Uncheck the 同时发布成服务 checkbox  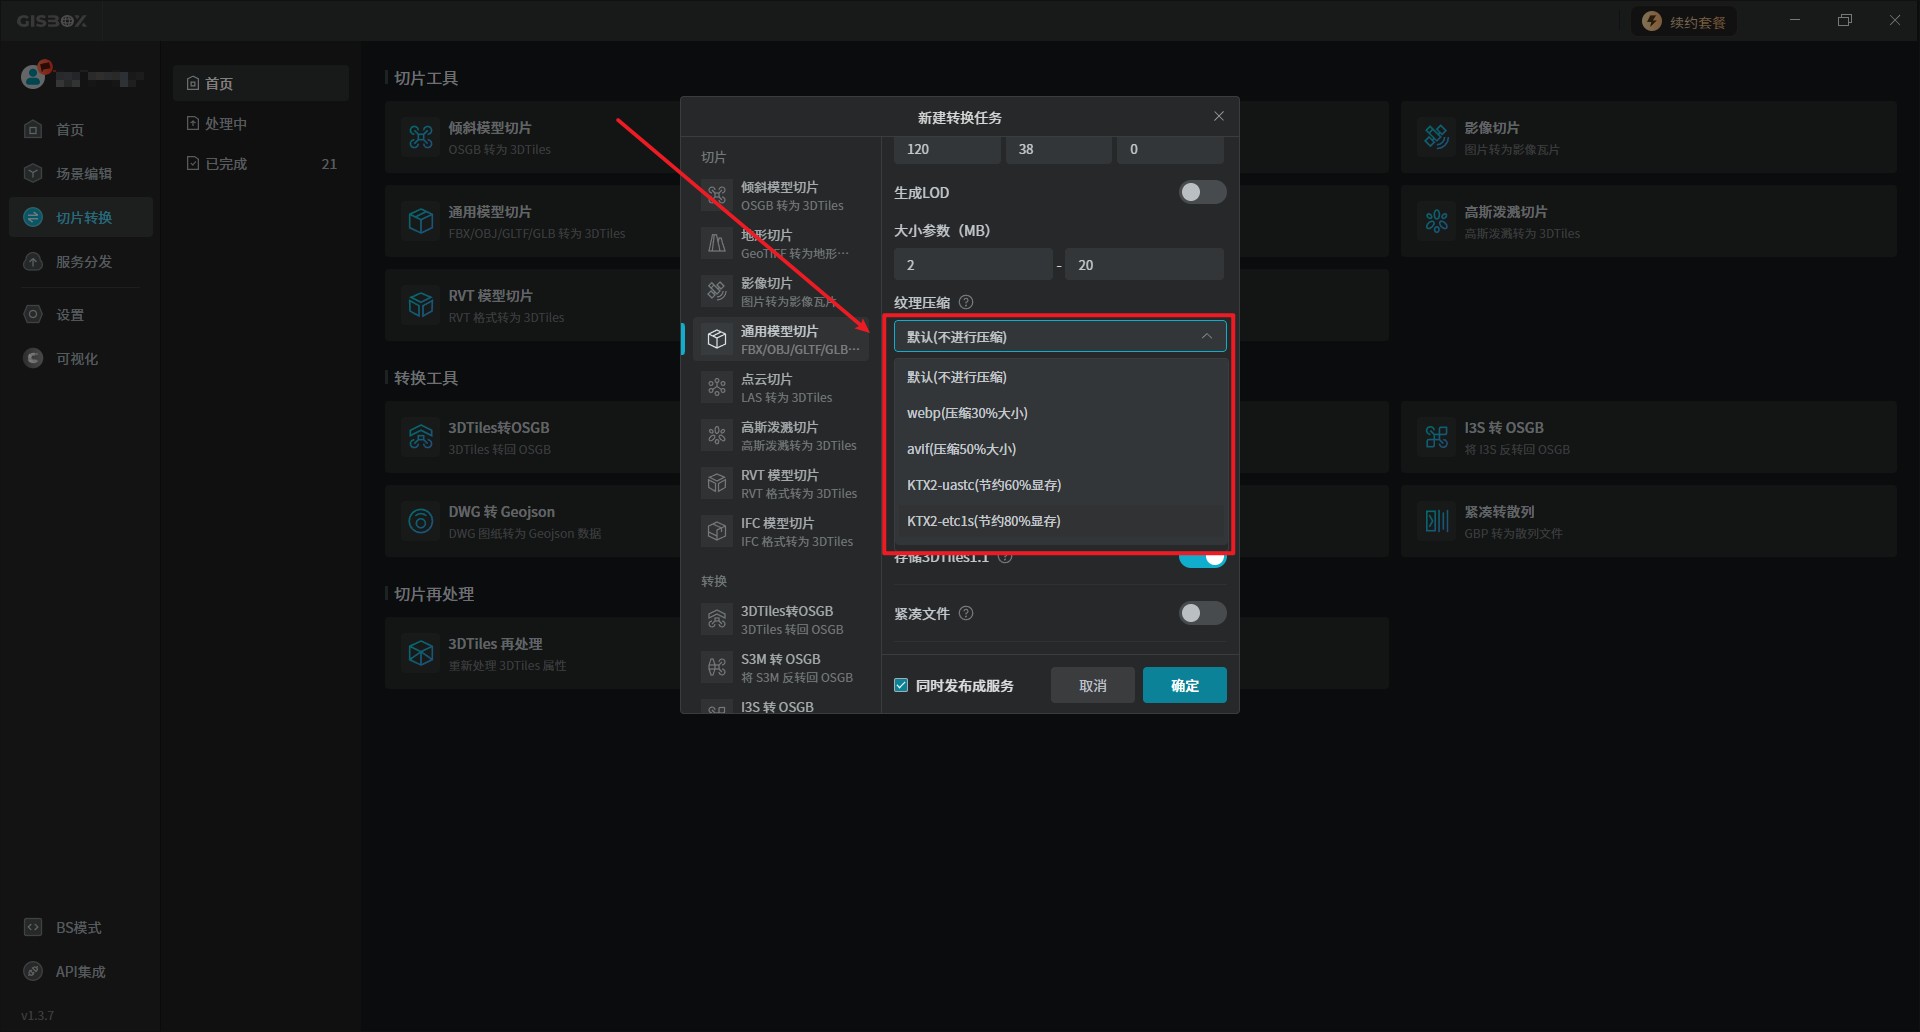coord(901,686)
